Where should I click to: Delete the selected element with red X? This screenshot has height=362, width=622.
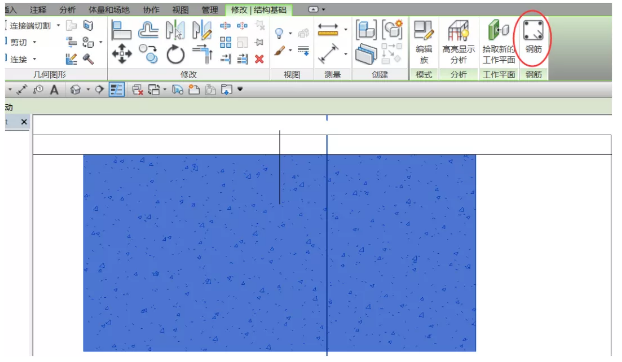pos(259,59)
